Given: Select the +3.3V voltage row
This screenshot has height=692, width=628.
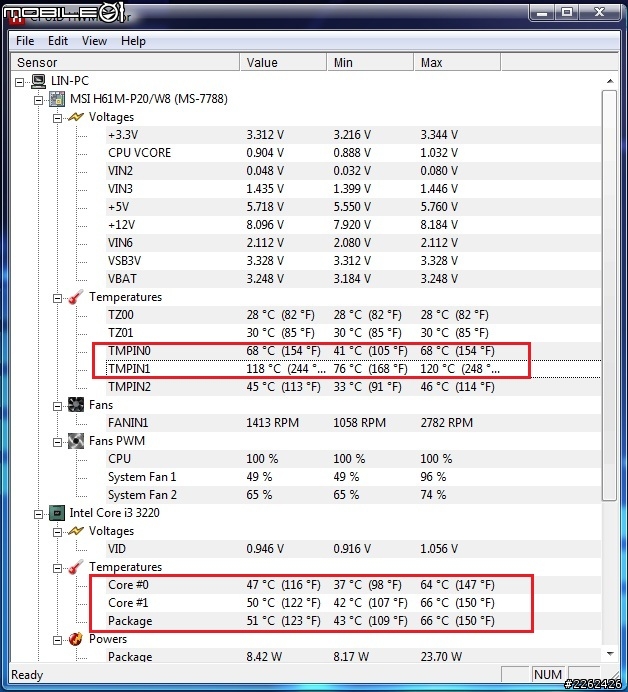Looking at the screenshot, I should coord(353,135).
